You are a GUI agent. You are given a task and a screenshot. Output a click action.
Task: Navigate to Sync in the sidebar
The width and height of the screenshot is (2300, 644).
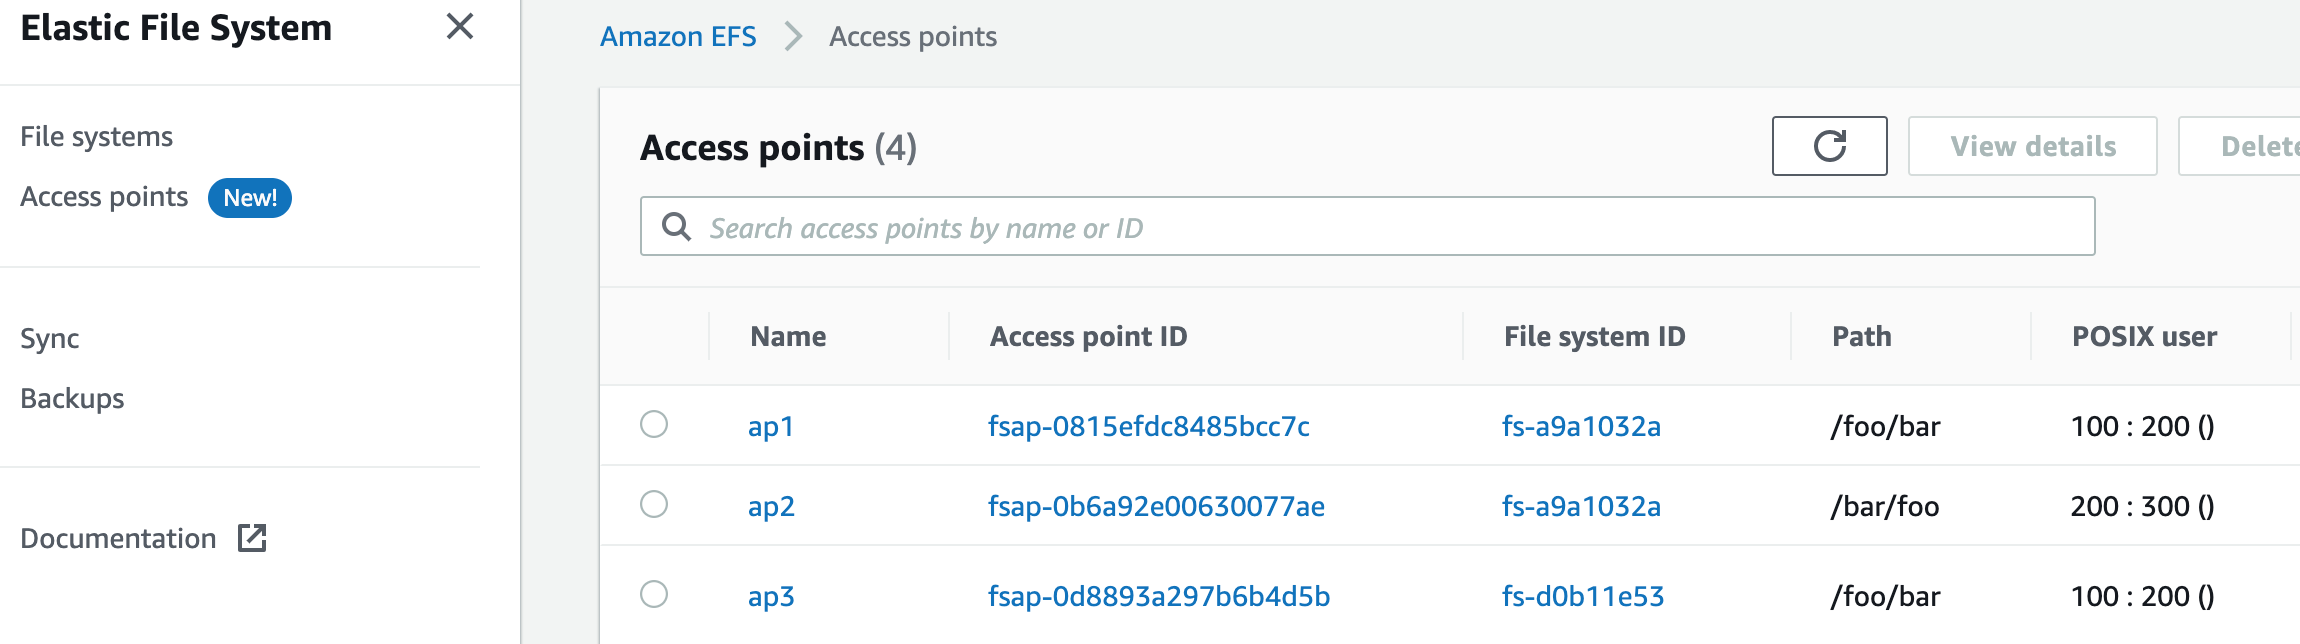[48, 338]
